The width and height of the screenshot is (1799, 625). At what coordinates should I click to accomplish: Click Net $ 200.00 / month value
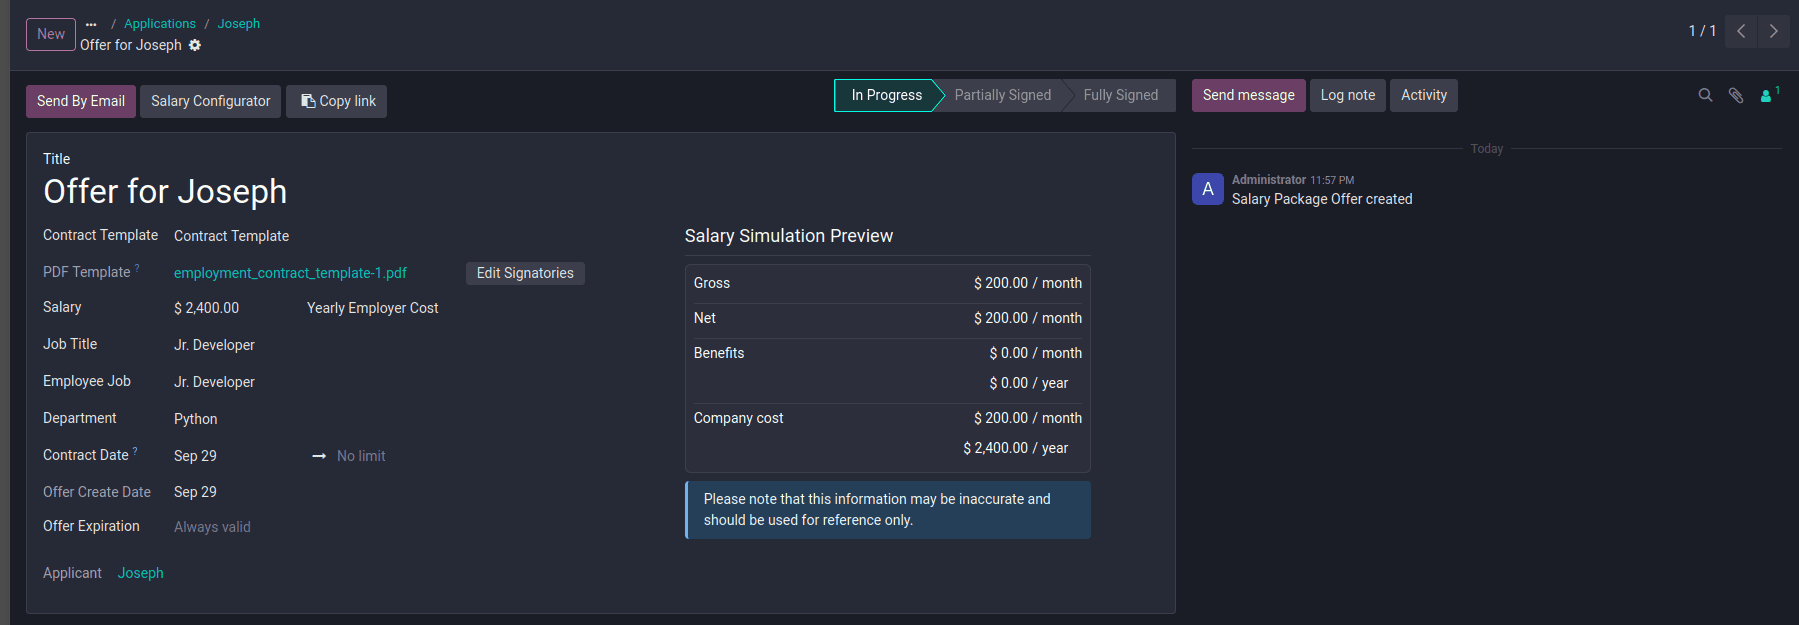pyautogui.click(x=1028, y=318)
